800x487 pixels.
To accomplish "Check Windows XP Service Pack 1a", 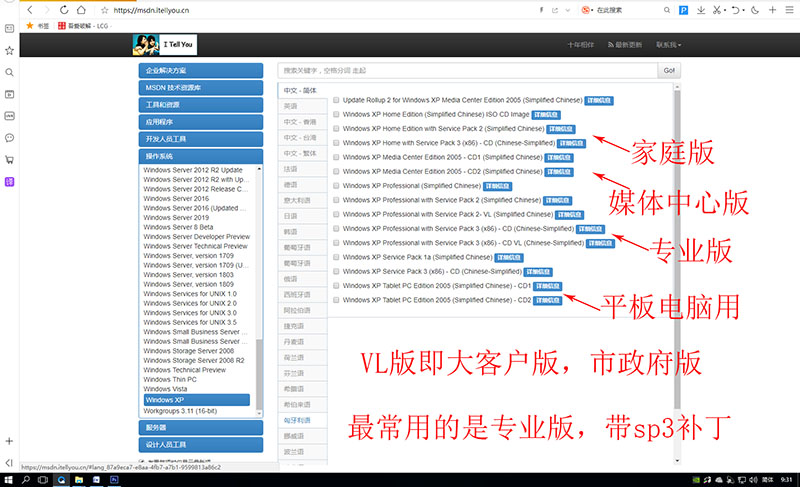I will click(336, 258).
